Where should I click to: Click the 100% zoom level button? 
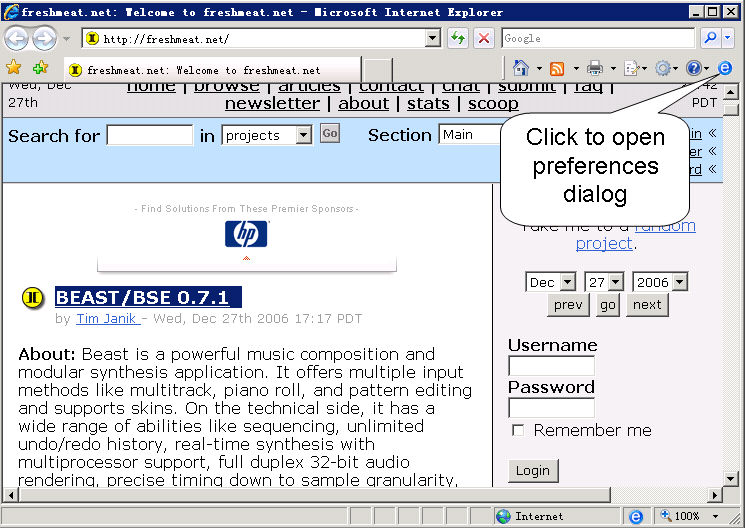pos(680,516)
